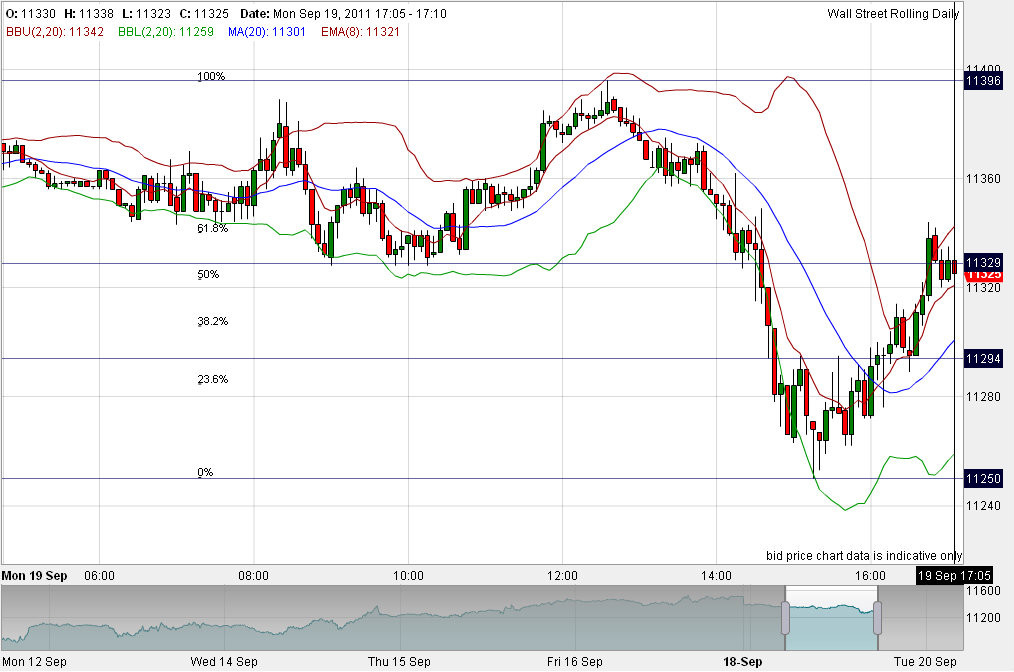Click the 50% Fibonacci level label
The width and height of the screenshot is (1014, 672).
208,274
